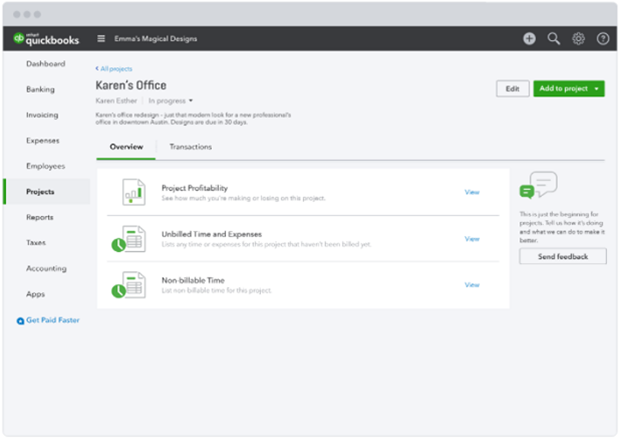Click the Non-billable Time title text

193,280
